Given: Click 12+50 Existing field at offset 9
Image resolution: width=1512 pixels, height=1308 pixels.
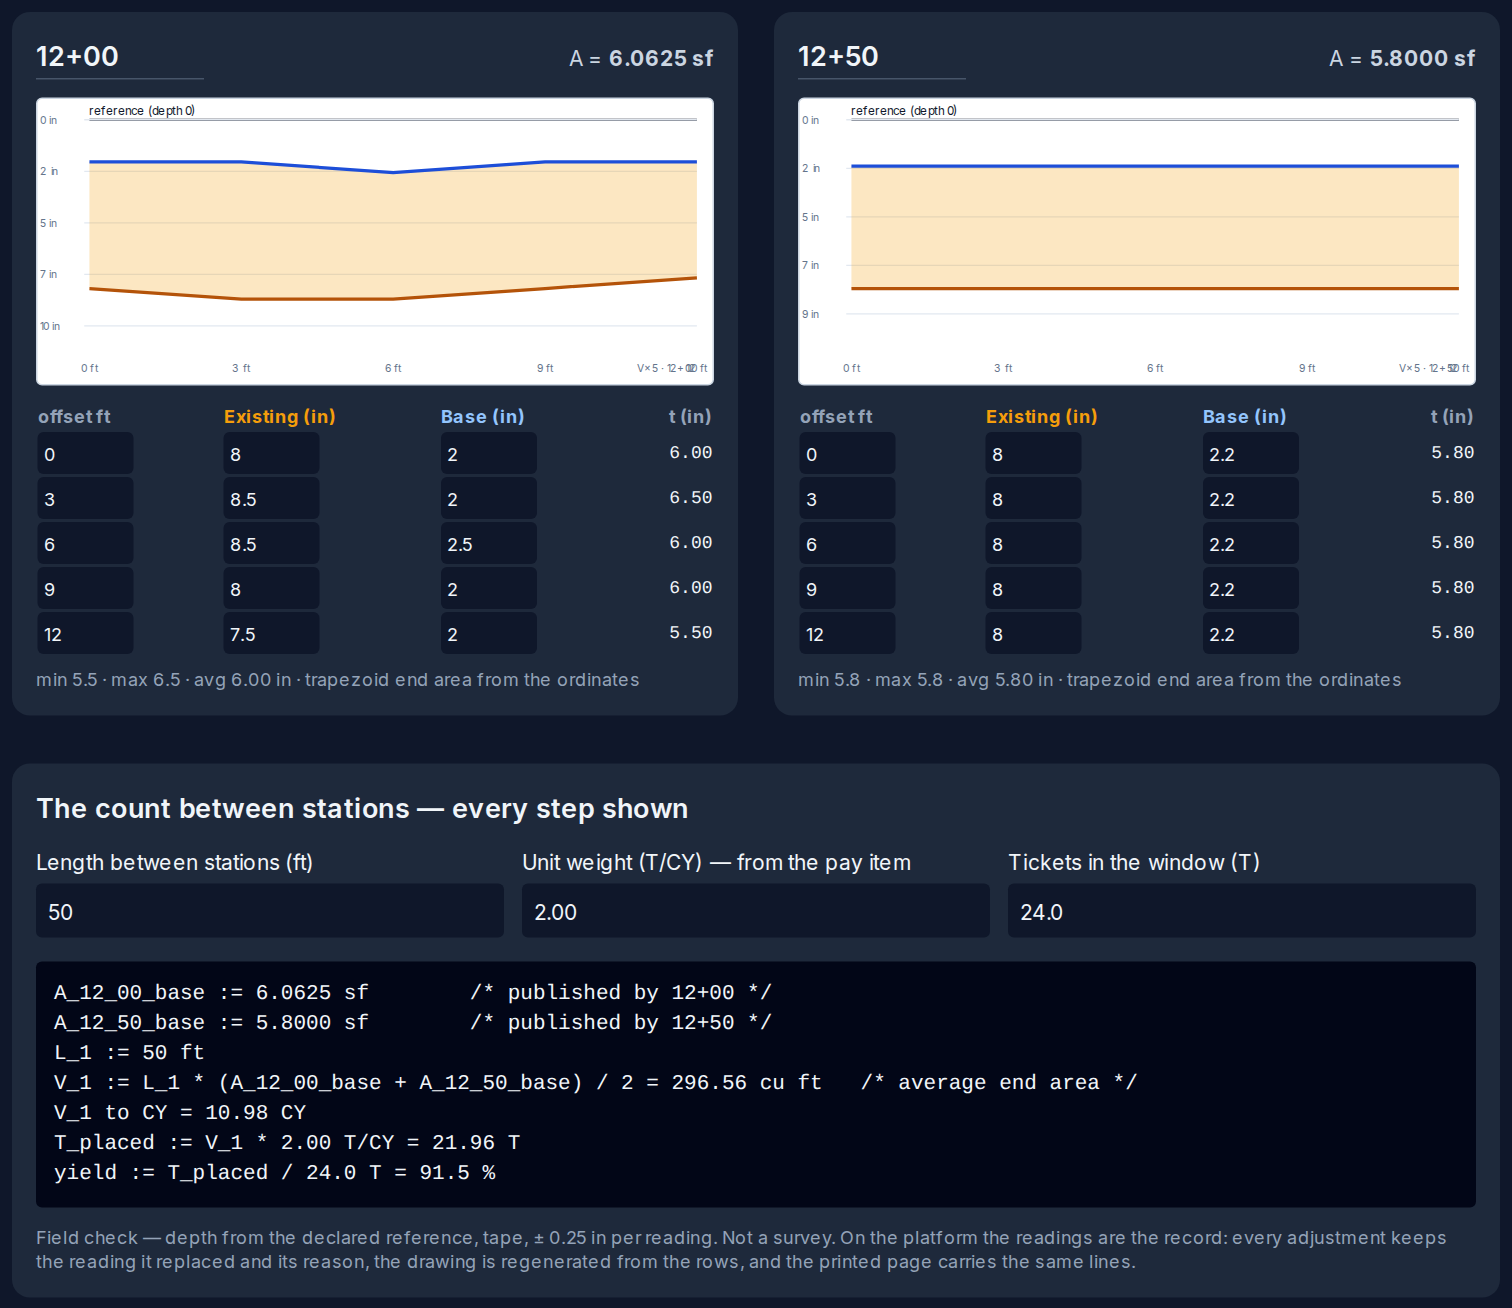Looking at the screenshot, I should pyautogui.click(x=1033, y=588).
